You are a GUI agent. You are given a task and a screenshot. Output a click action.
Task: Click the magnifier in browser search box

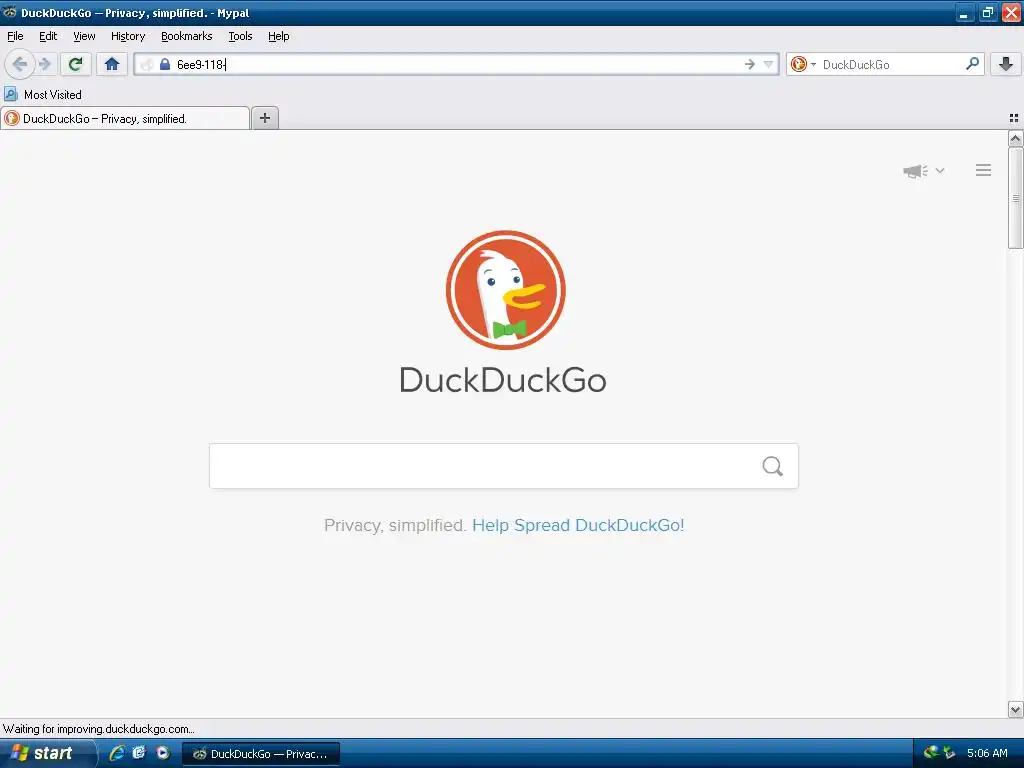(972, 64)
